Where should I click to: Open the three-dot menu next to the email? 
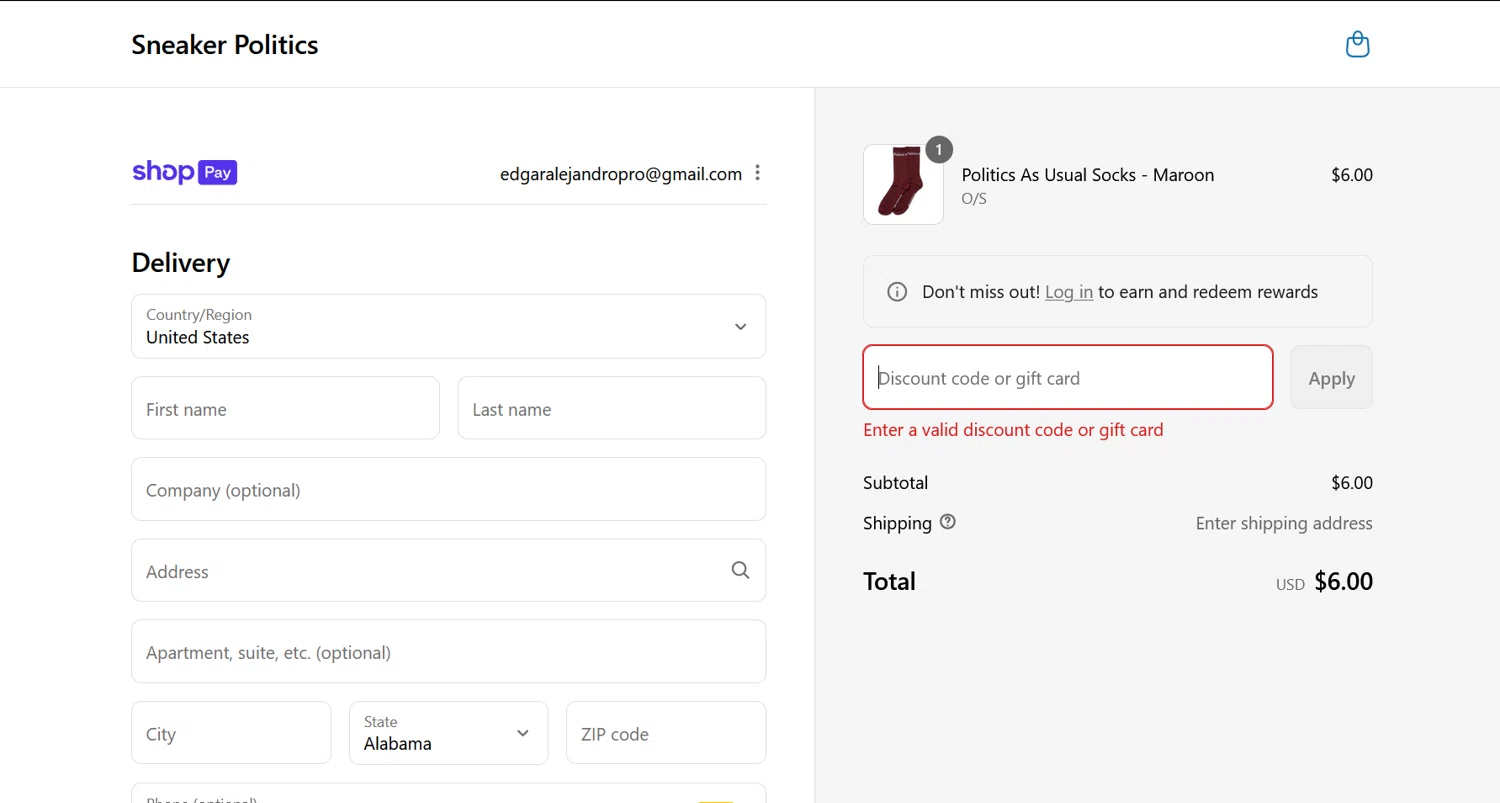[x=757, y=173]
